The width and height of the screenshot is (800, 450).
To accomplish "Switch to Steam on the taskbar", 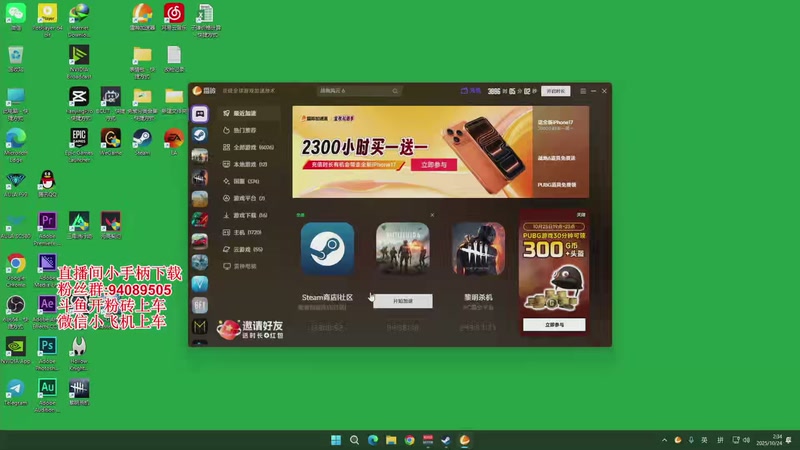I will [x=446, y=440].
